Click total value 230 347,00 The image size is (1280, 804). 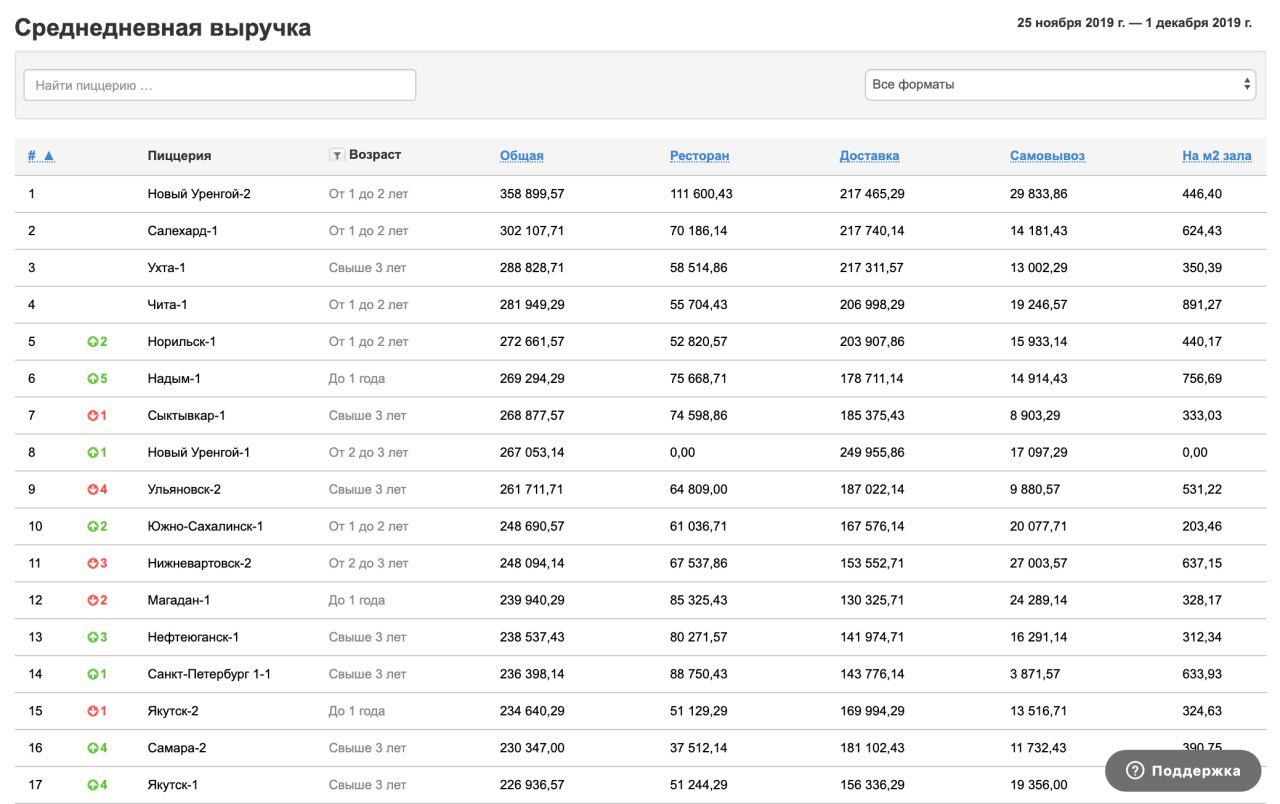532,749
